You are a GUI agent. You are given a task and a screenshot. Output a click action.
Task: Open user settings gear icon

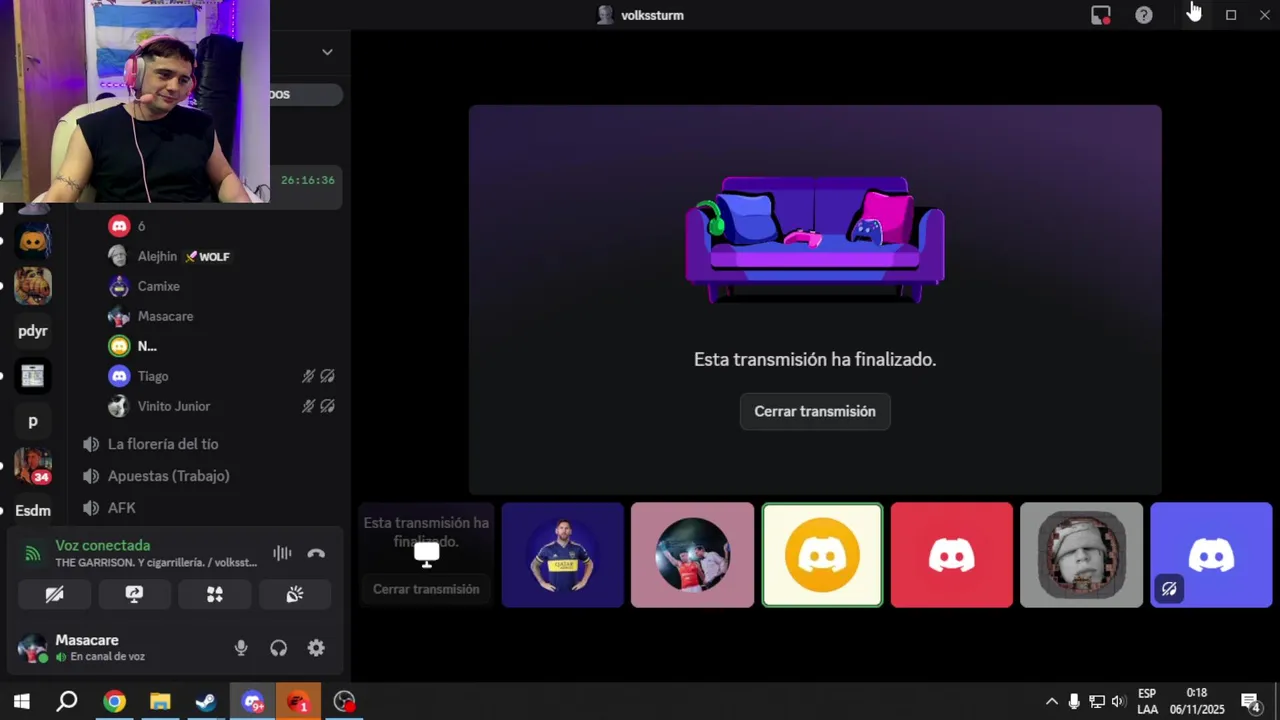[316, 648]
